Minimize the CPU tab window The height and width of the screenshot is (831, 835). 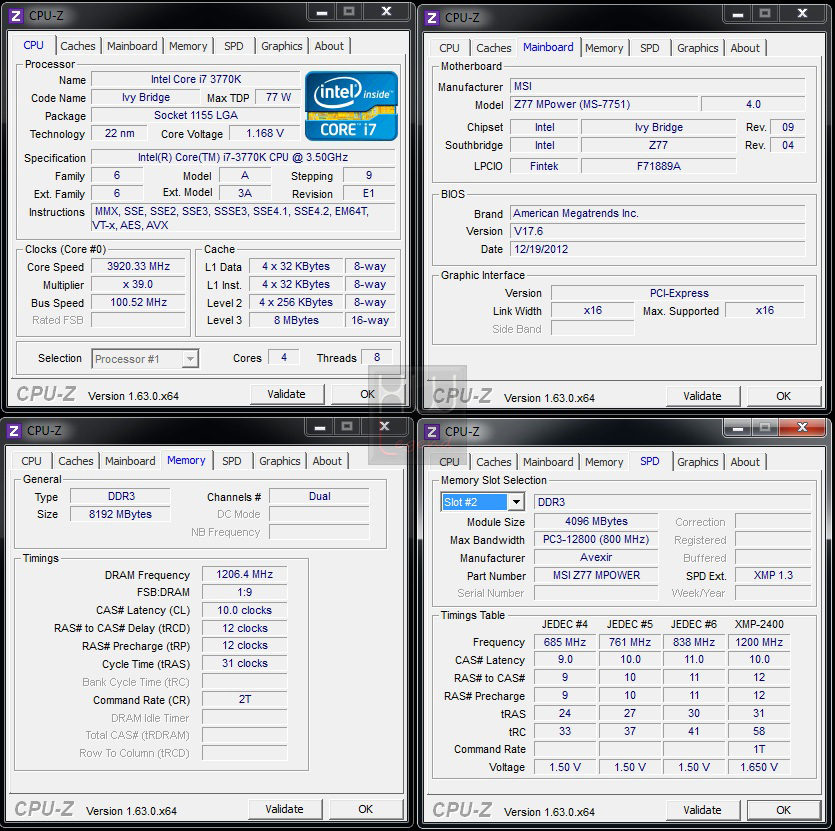[322, 12]
